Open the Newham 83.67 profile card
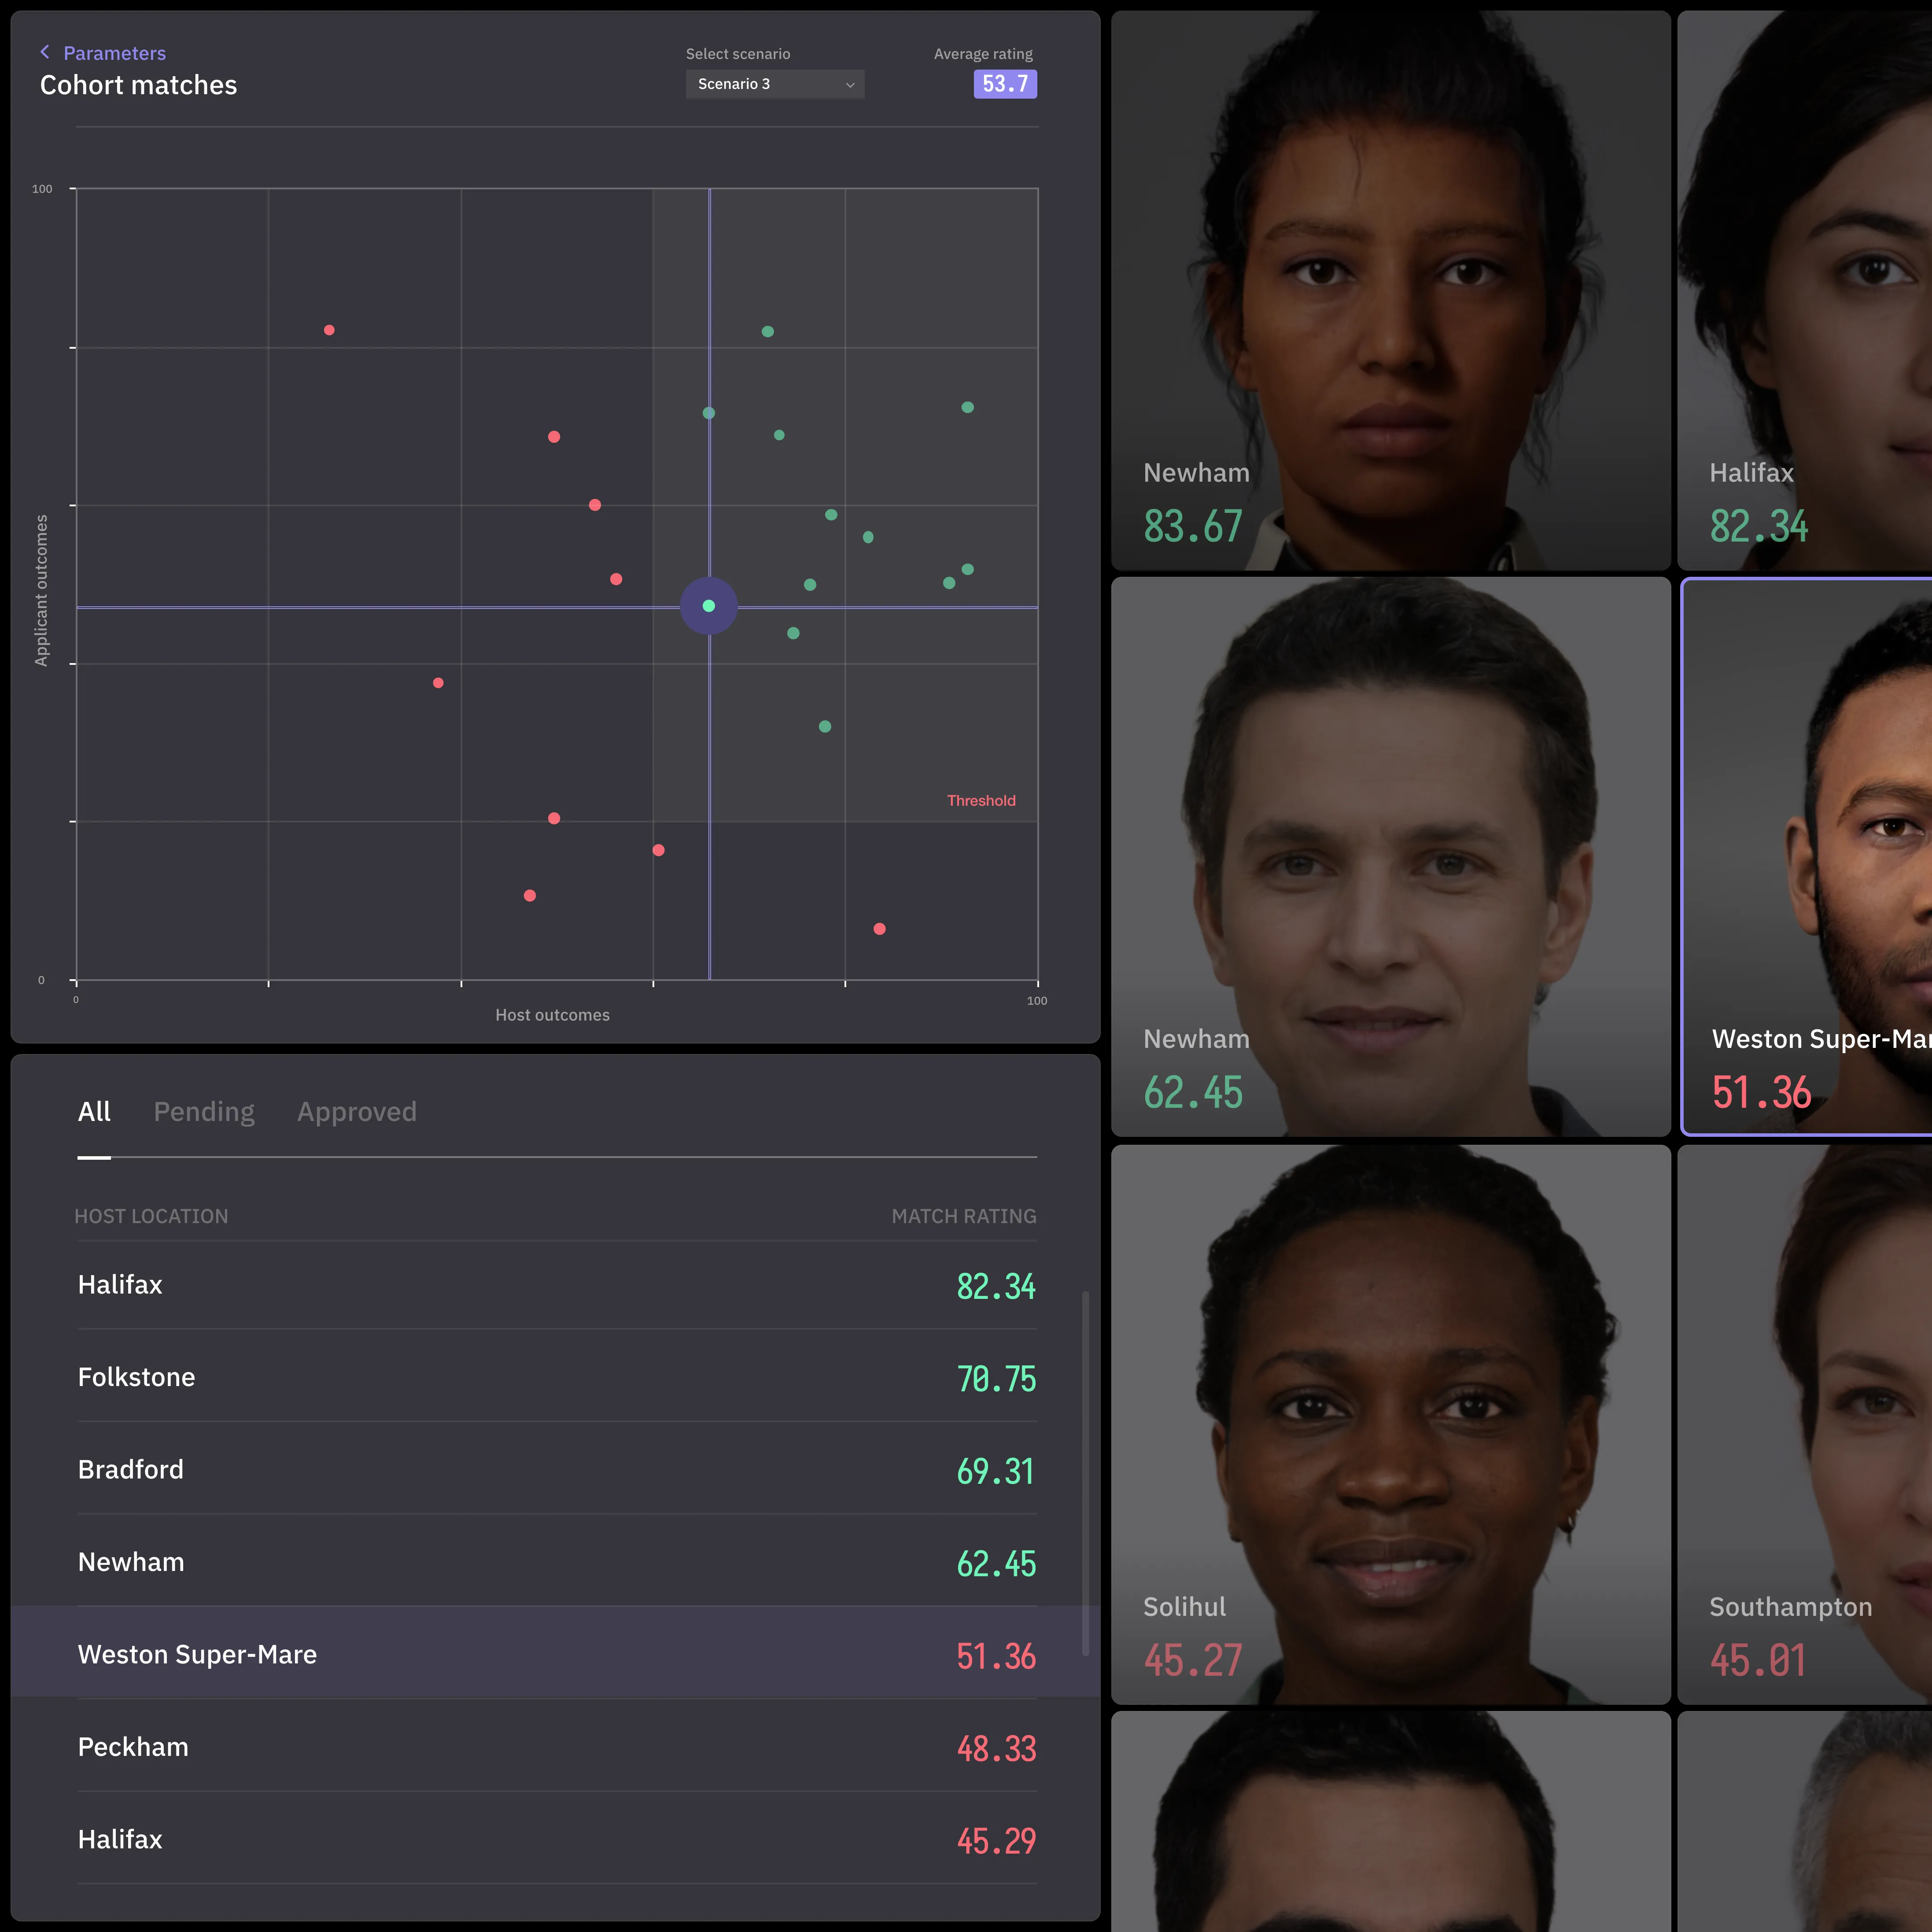1932x1932 pixels. (x=1390, y=290)
